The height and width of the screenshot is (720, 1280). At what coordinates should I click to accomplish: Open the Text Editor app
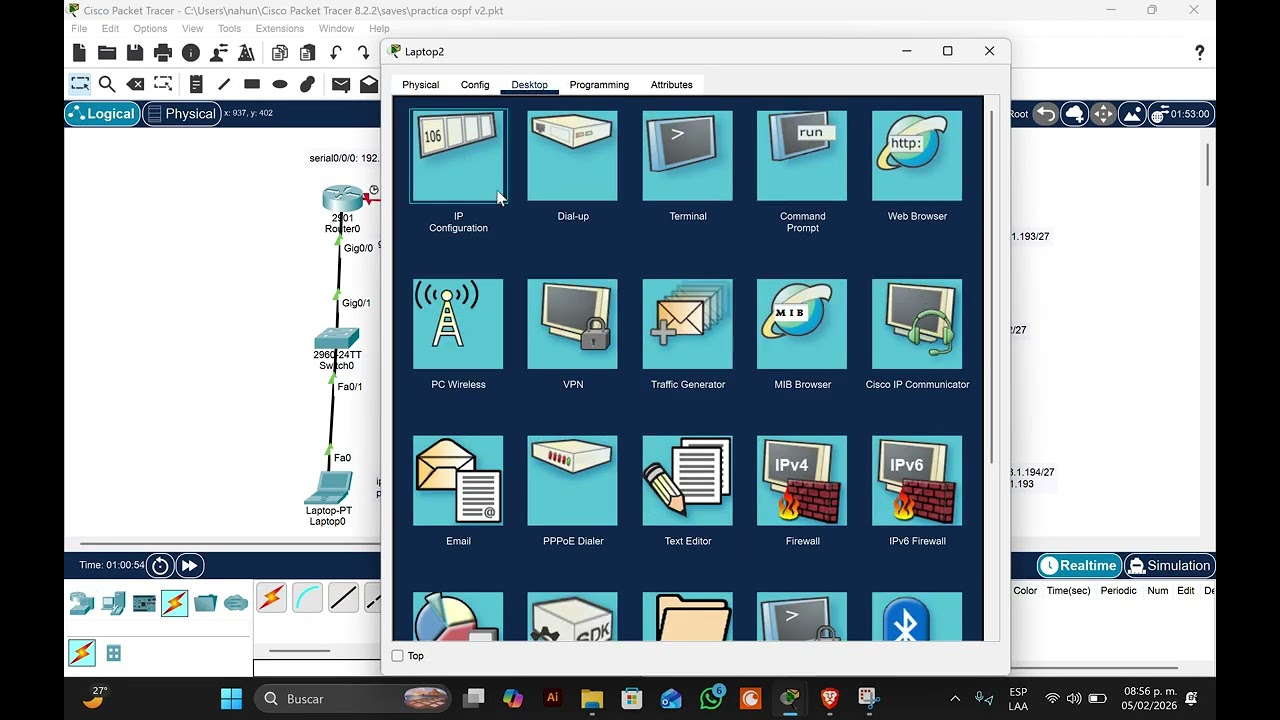click(x=688, y=481)
